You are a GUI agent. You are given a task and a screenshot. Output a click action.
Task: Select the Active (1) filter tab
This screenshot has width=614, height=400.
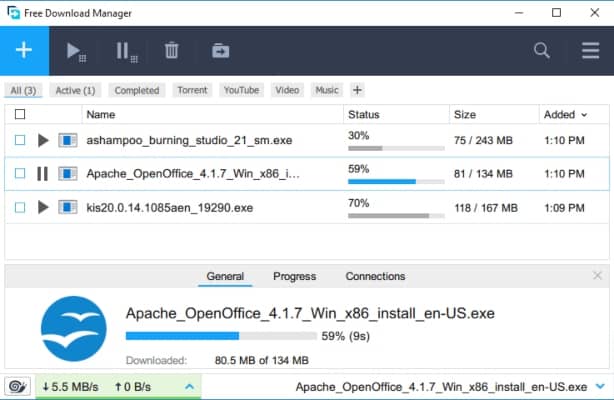point(76,90)
